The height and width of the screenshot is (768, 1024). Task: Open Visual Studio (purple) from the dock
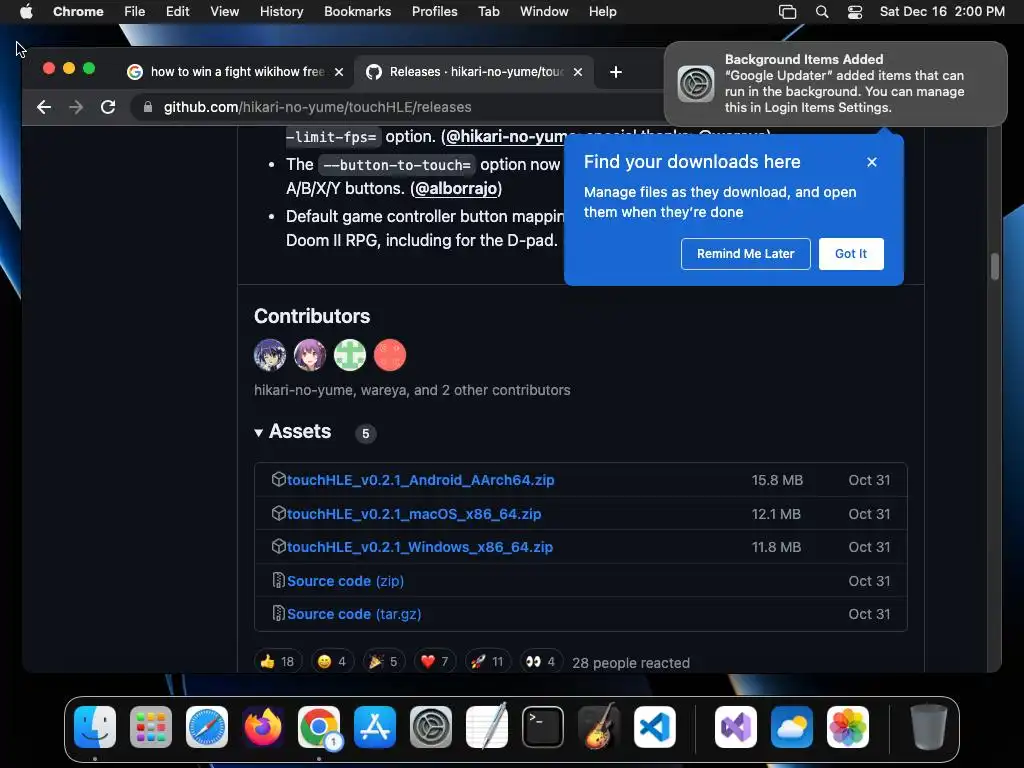736,727
